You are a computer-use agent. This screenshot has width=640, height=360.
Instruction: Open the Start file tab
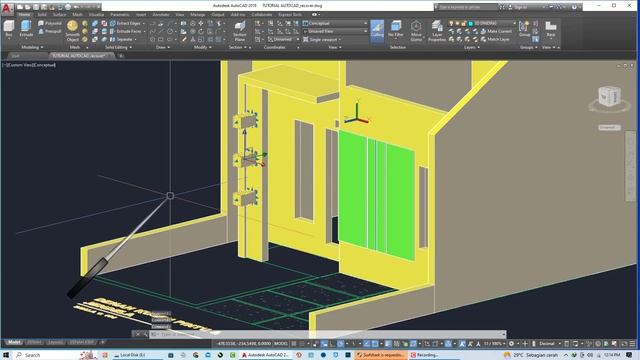[x=16, y=56]
